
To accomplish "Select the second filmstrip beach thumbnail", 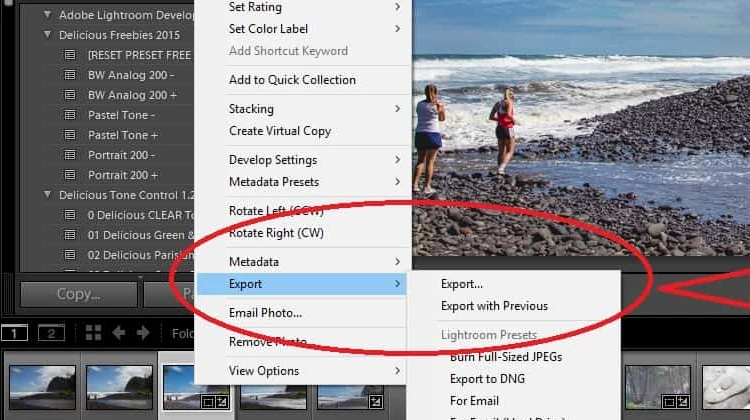I will (x=120, y=387).
